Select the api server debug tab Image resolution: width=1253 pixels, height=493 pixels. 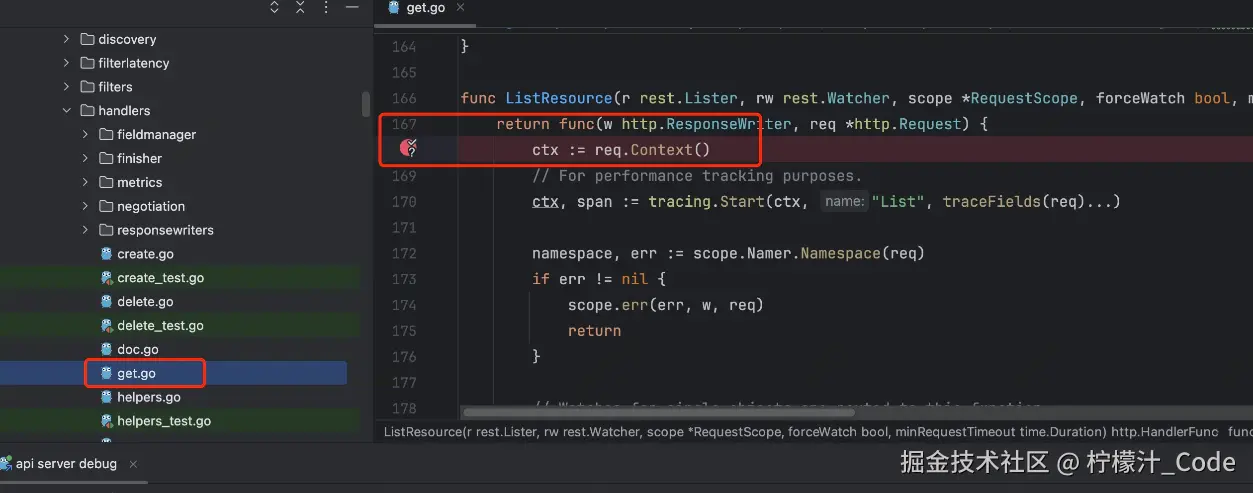click(66, 464)
